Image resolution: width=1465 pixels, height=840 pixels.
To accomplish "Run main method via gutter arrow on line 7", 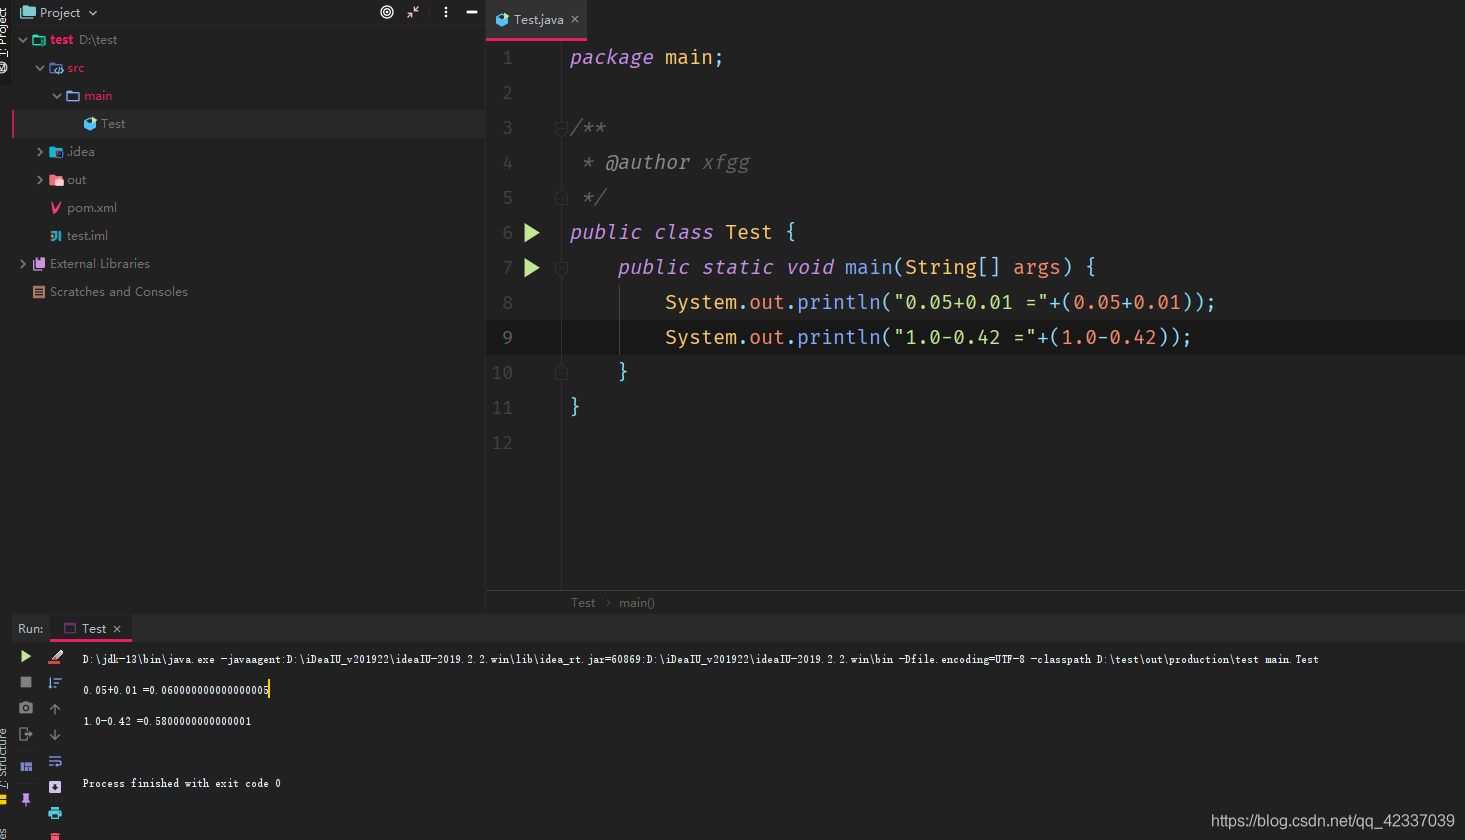I will [x=532, y=268].
